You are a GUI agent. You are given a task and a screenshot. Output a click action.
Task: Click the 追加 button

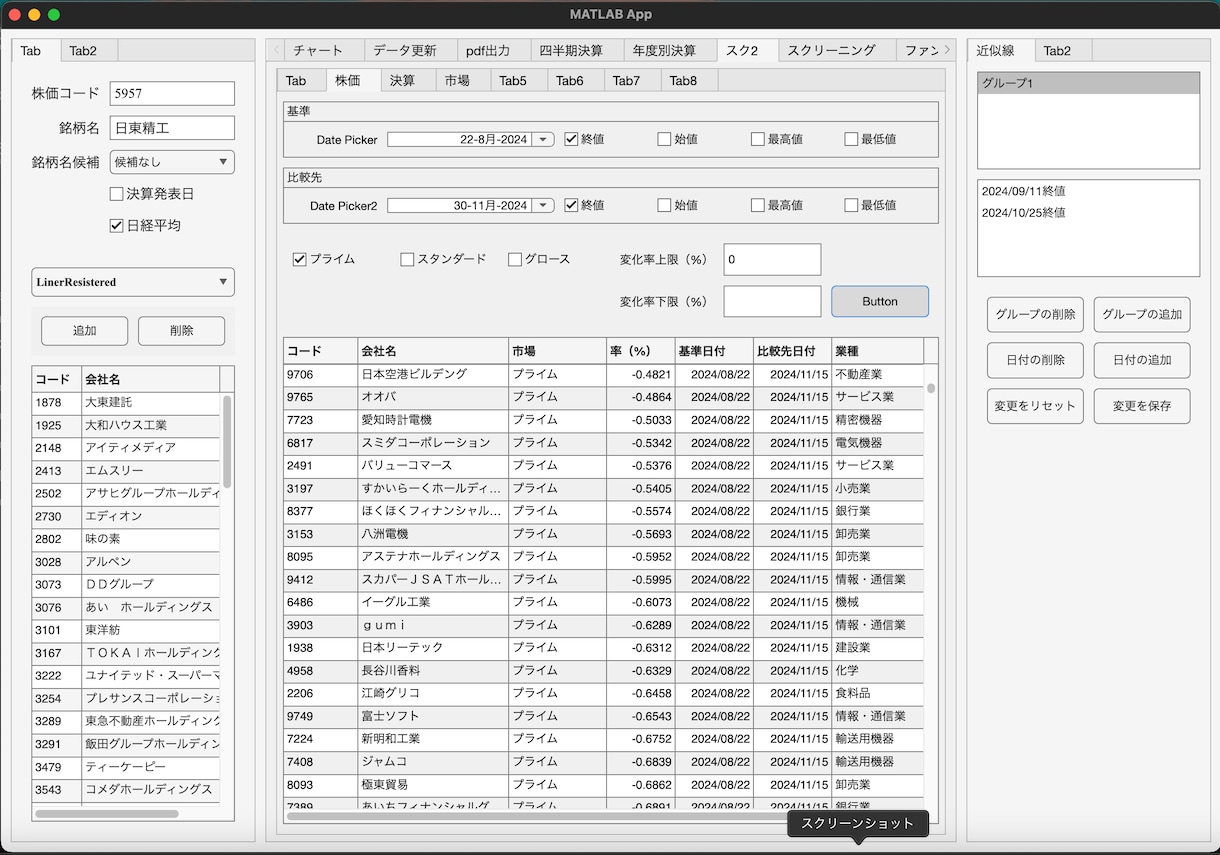pyautogui.click(x=85, y=331)
